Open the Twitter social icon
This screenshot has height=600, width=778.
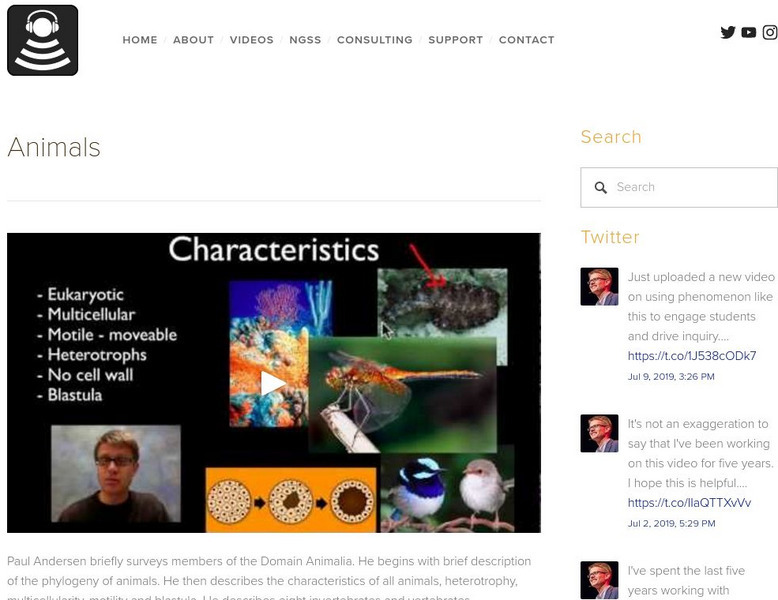(x=728, y=32)
